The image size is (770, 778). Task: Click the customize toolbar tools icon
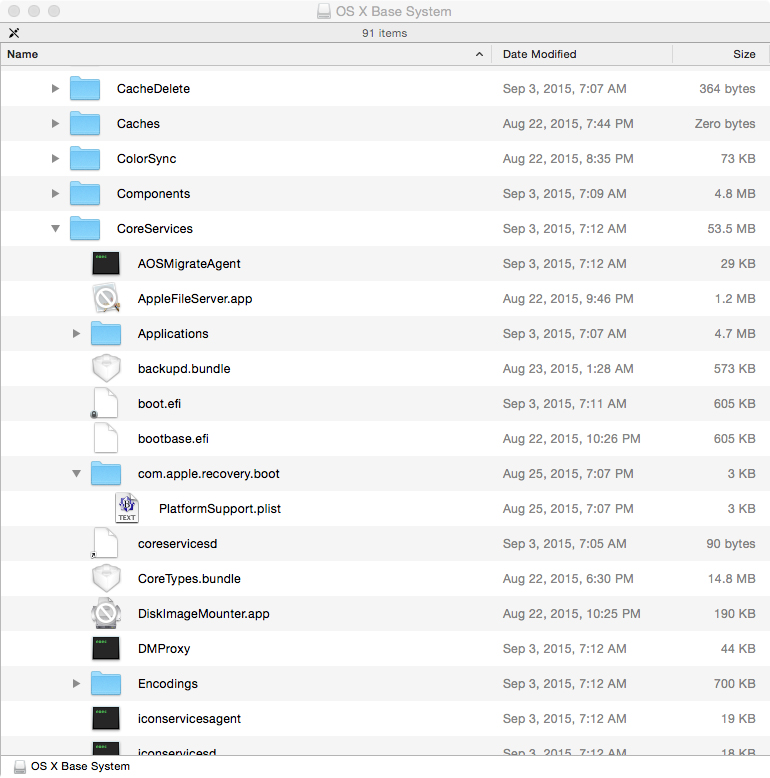tap(14, 33)
